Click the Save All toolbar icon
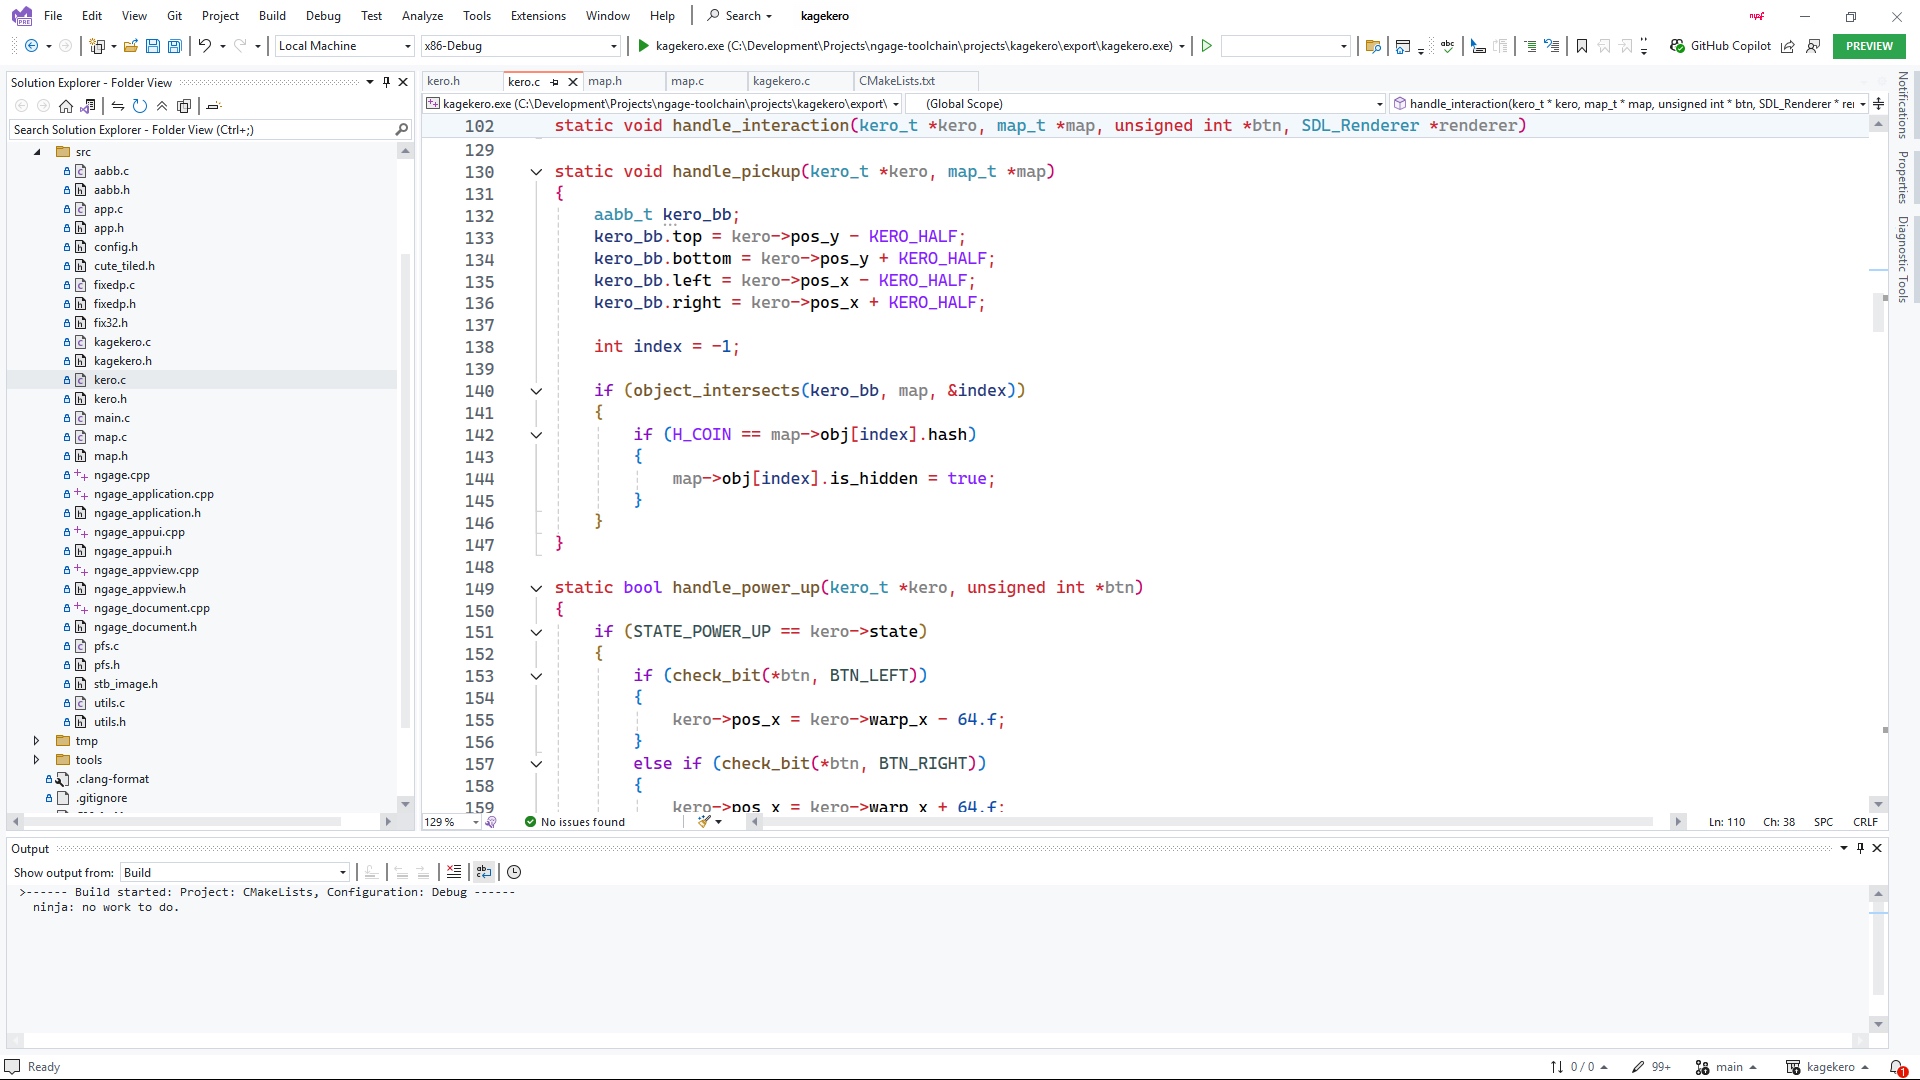This screenshot has width=1920, height=1080. point(175,46)
